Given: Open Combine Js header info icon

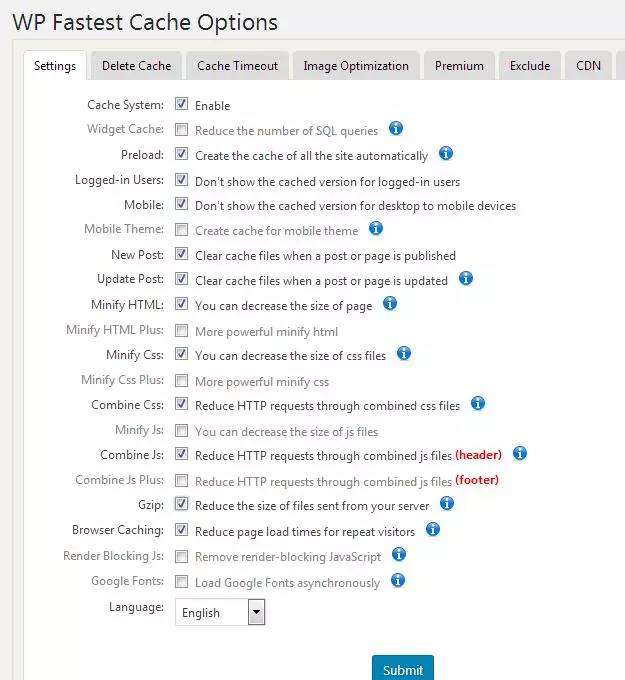Looking at the screenshot, I should [520, 454].
